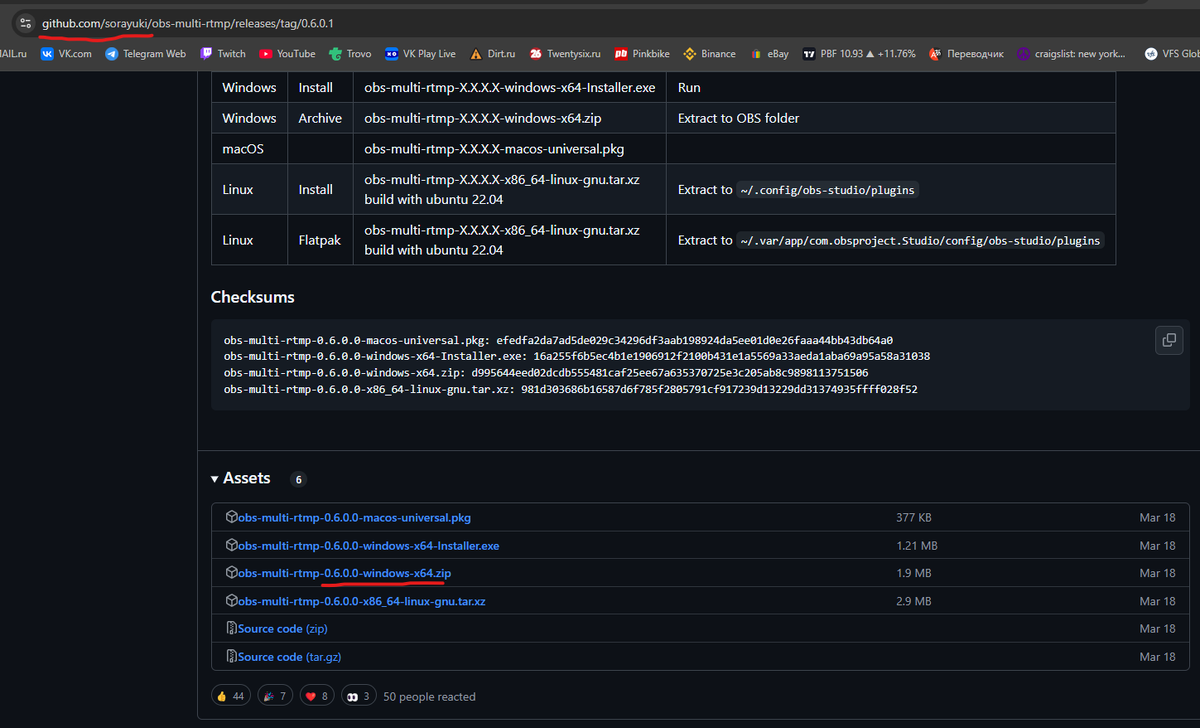Open the Переводчик bookmark

[966, 54]
